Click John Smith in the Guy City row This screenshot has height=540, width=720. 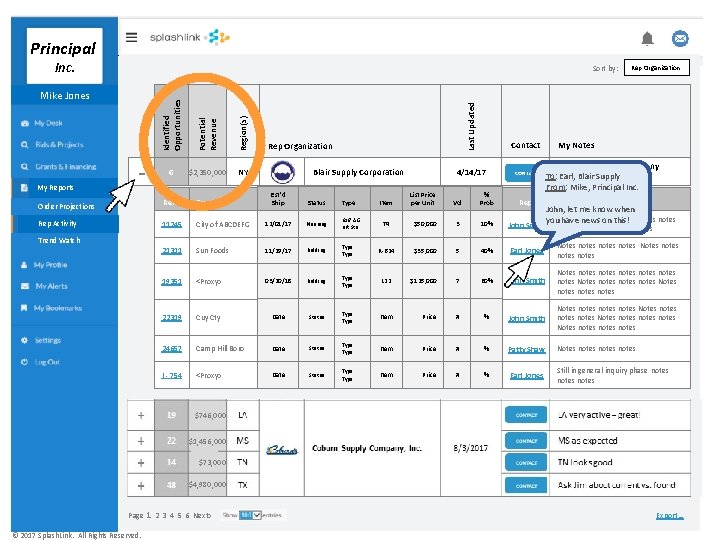point(526,318)
